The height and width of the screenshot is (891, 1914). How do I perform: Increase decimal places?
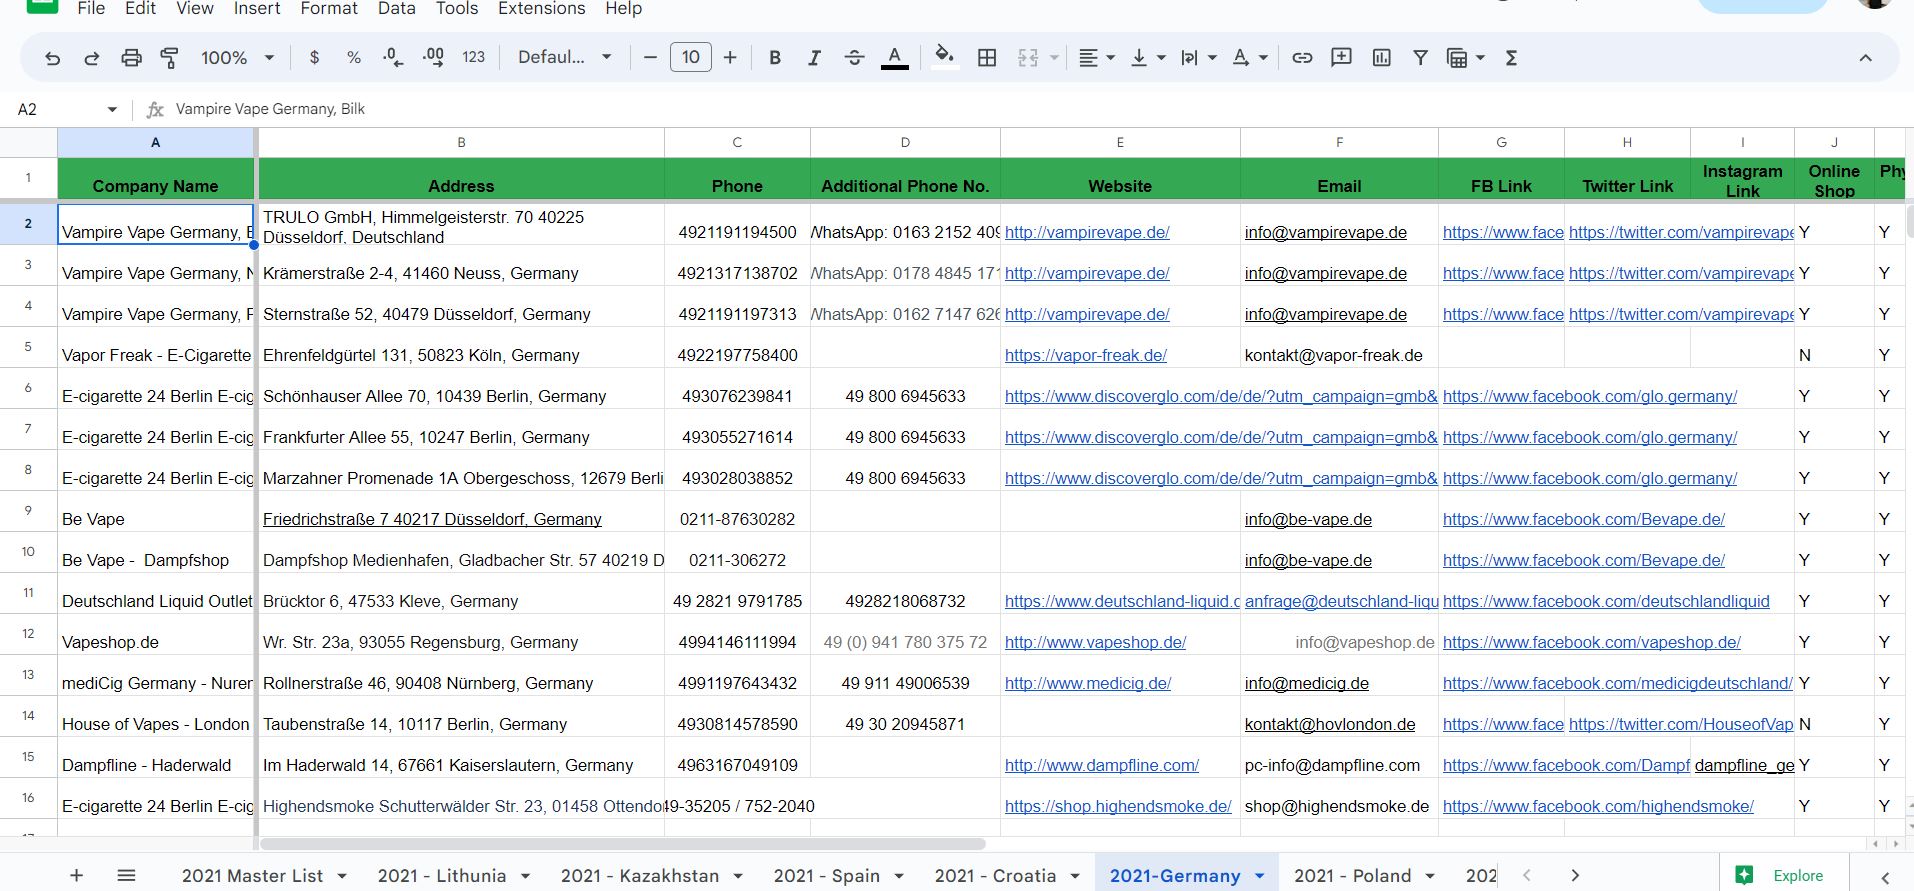(x=433, y=58)
